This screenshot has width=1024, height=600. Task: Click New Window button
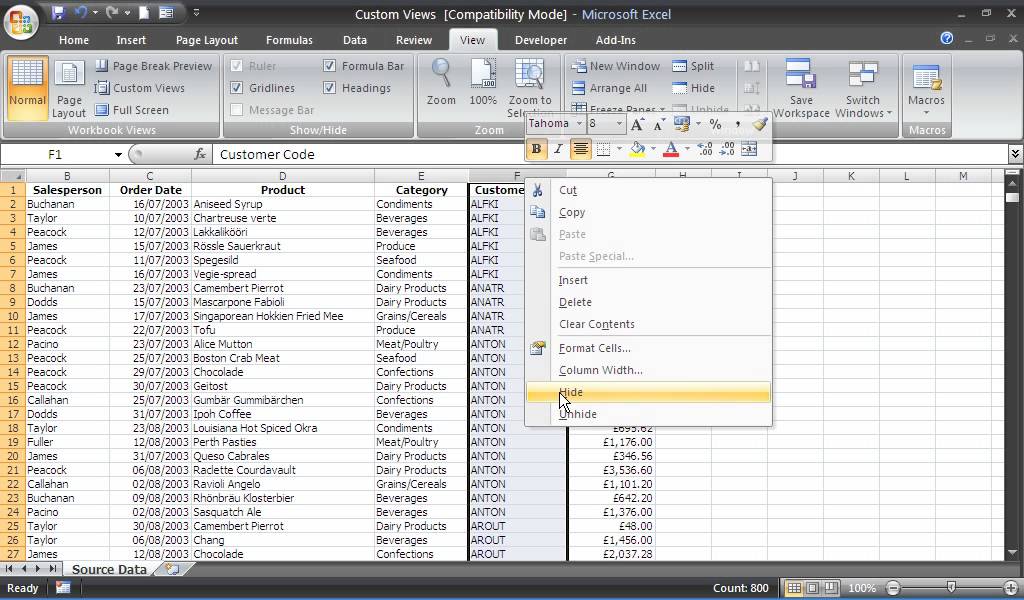coord(616,65)
